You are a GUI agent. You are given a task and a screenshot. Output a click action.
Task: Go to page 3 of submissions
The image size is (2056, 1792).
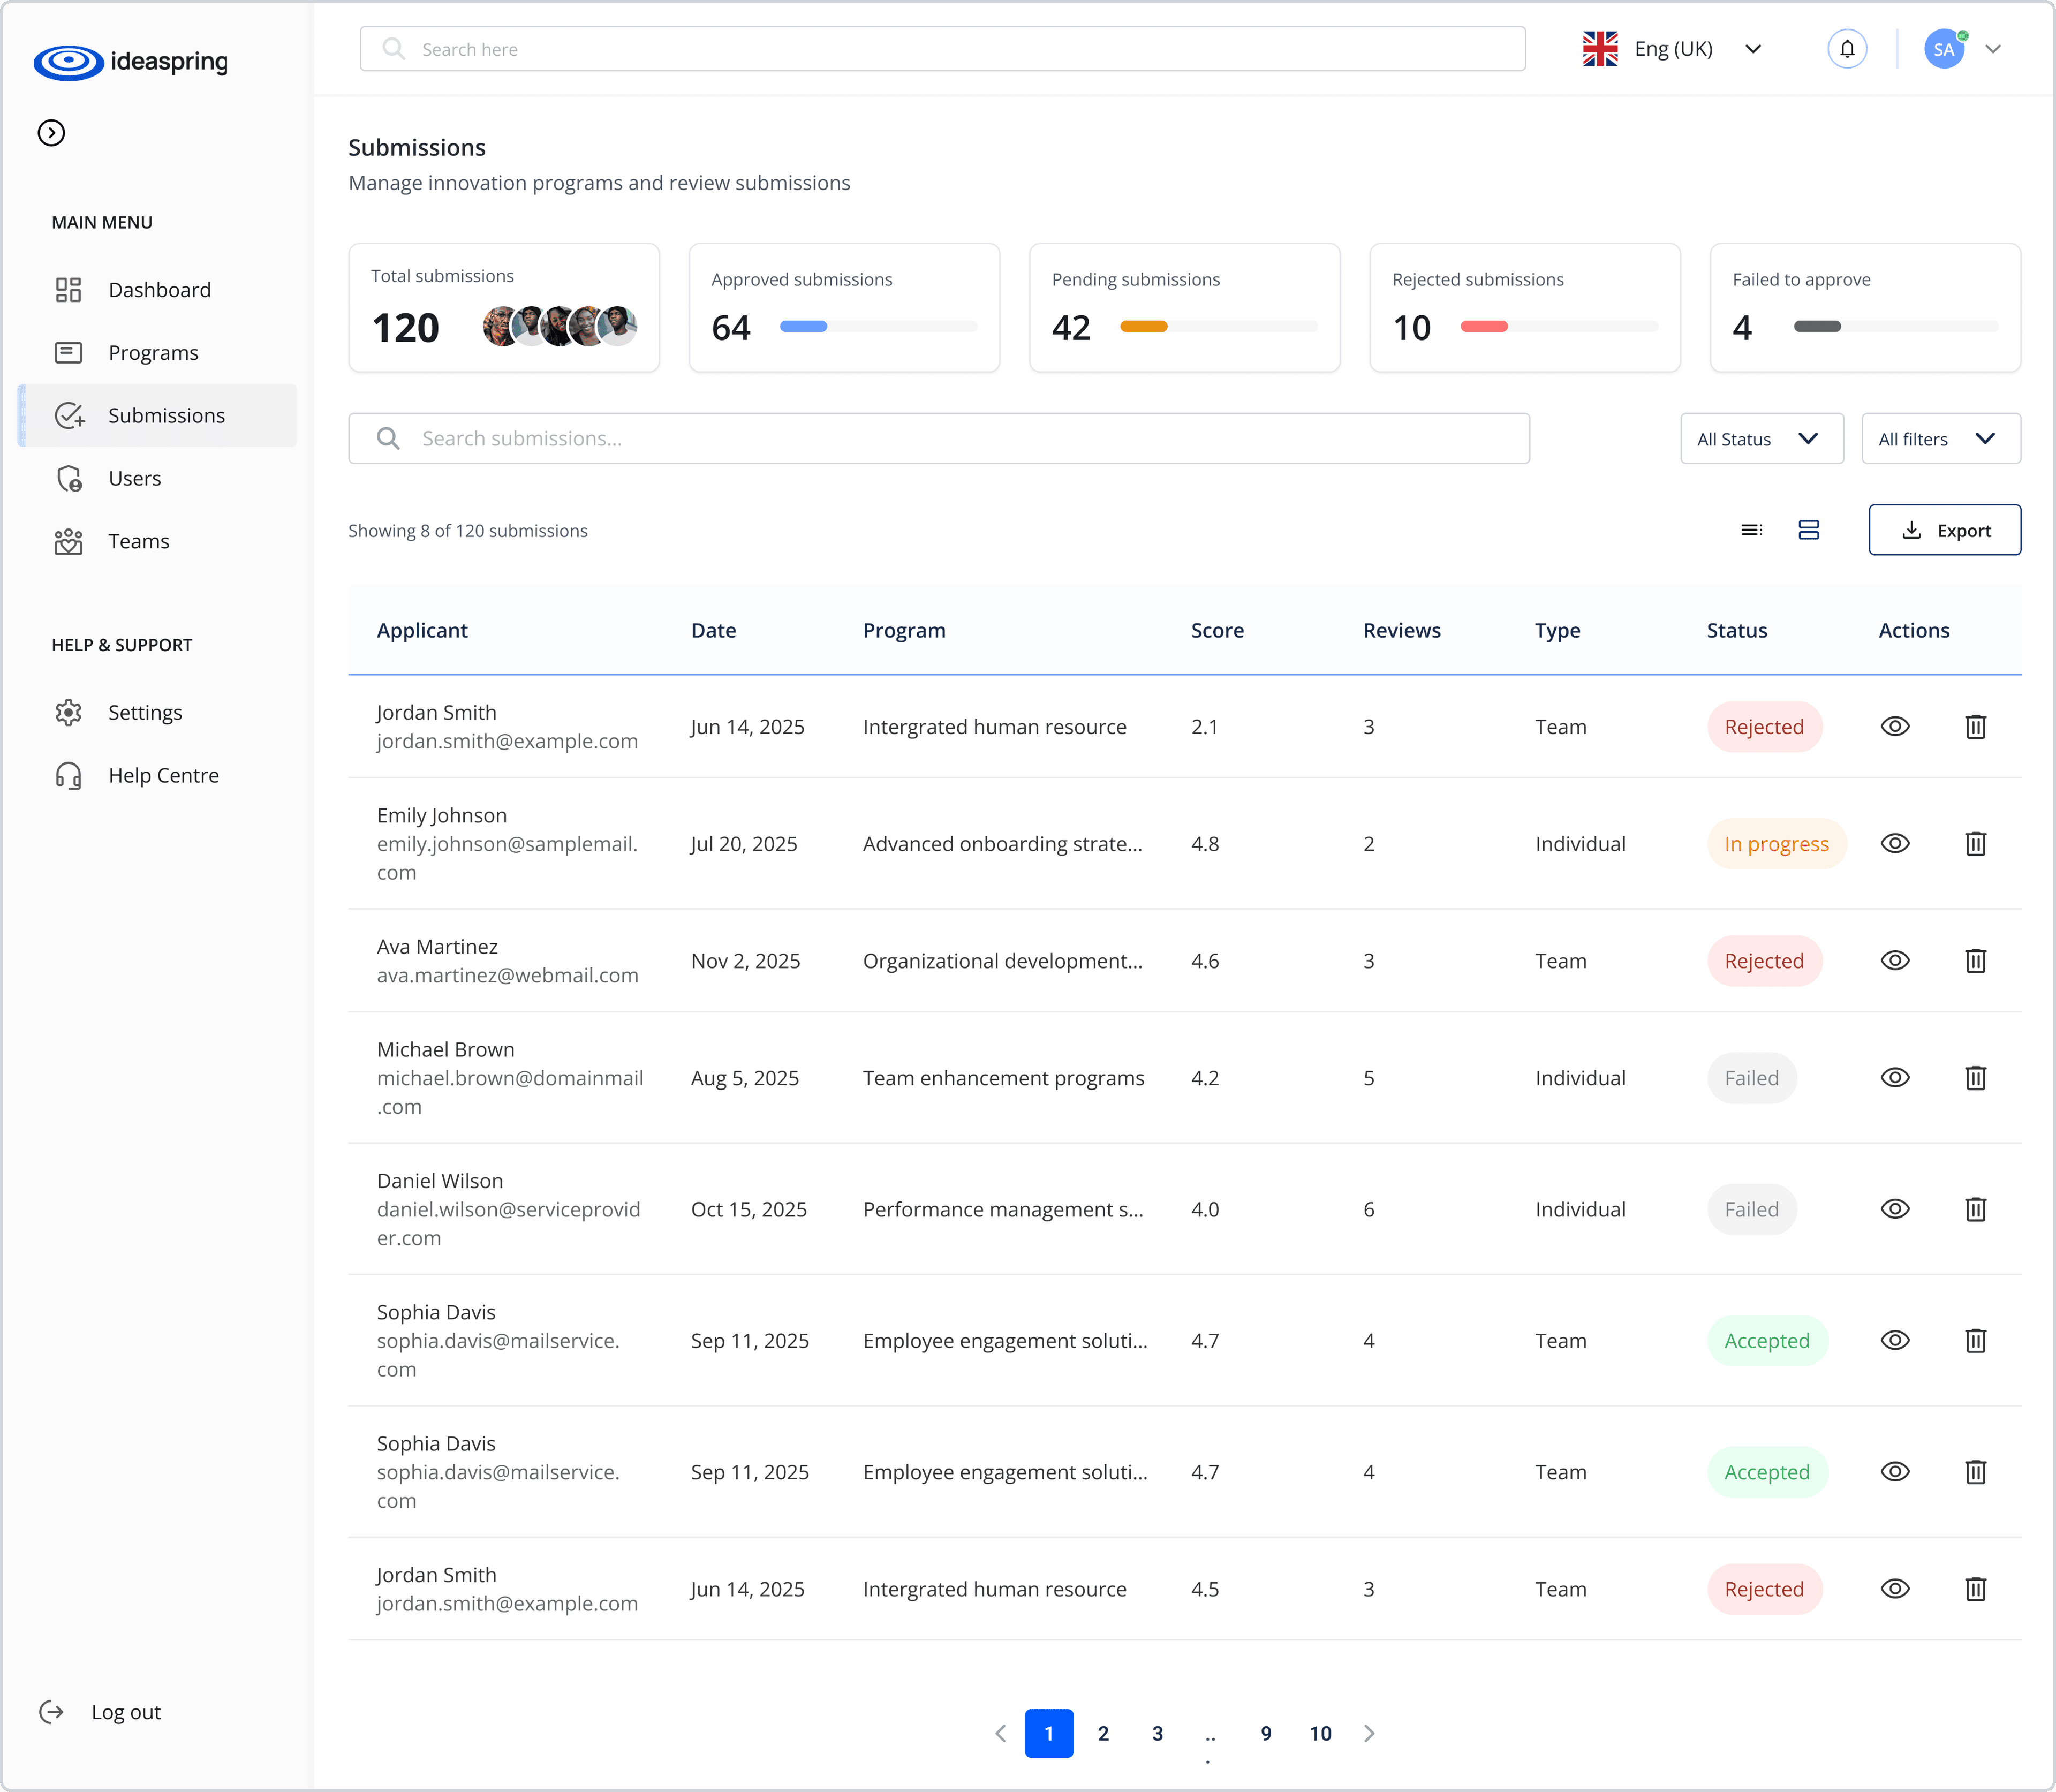click(x=1157, y=1733)
